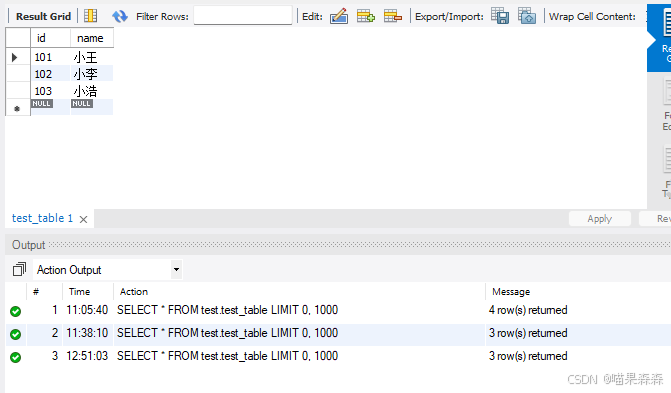Select the id column header
This screenshot has width=671, height=393.
50,38
